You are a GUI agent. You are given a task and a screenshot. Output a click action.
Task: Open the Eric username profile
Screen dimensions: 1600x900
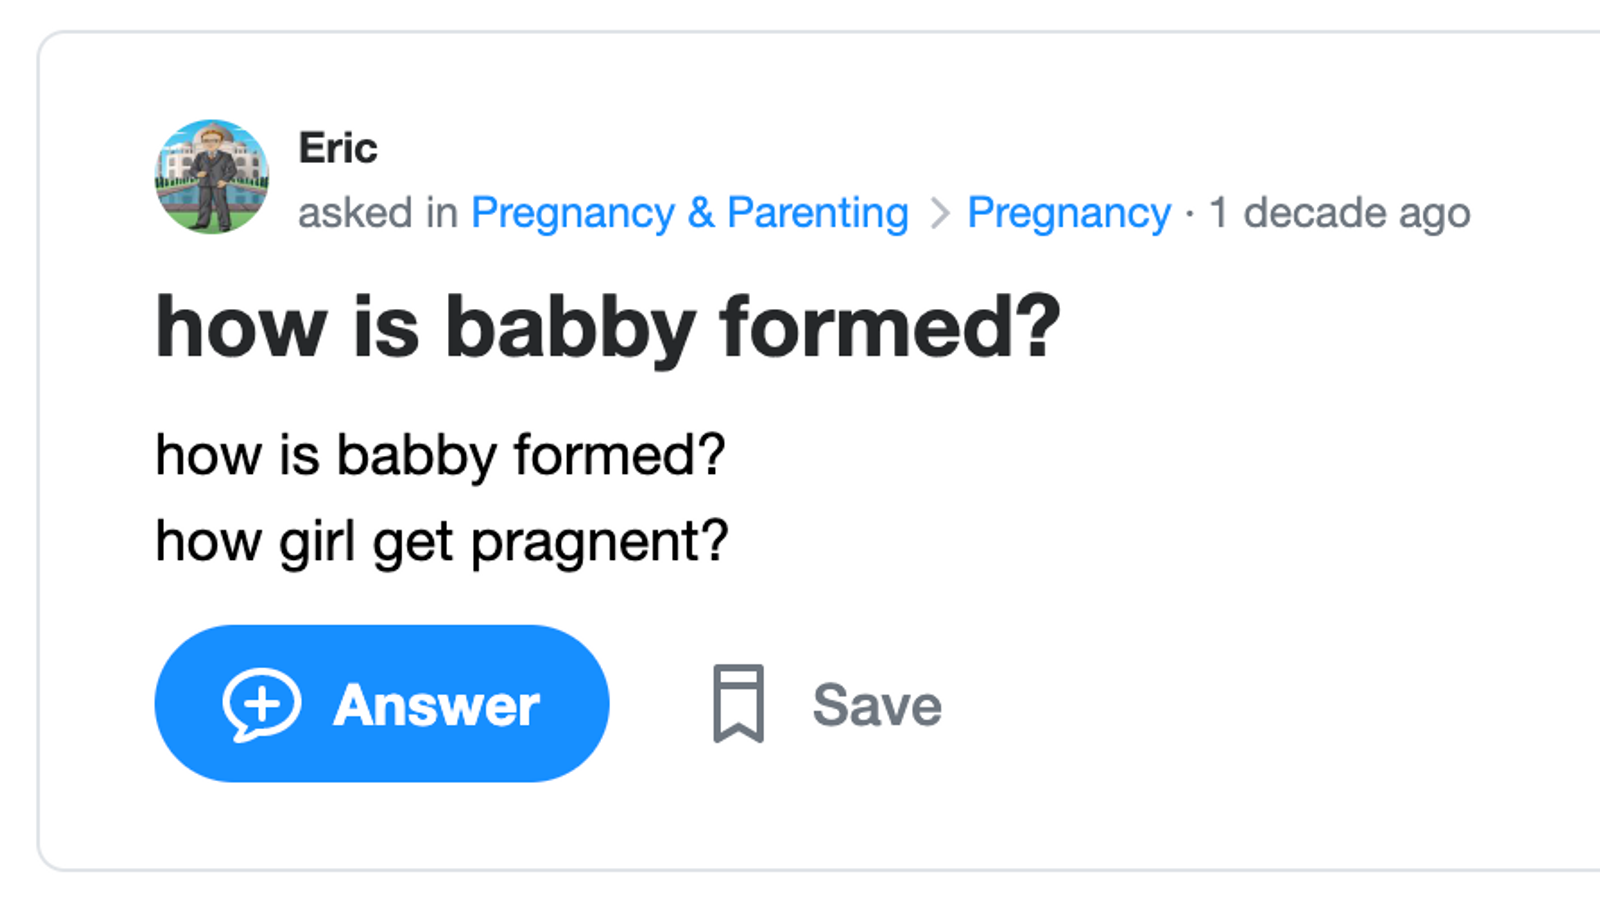(338, 148)
